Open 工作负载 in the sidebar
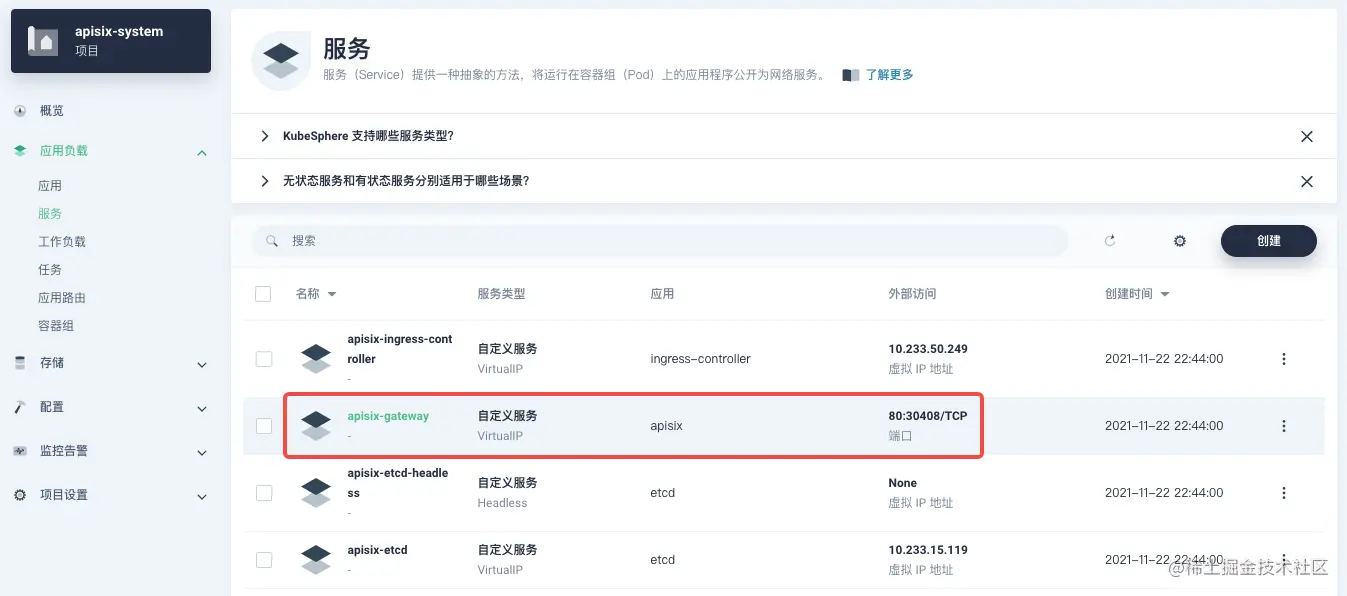Screen dimensions: 1347x596 click(x=62, y=242)
